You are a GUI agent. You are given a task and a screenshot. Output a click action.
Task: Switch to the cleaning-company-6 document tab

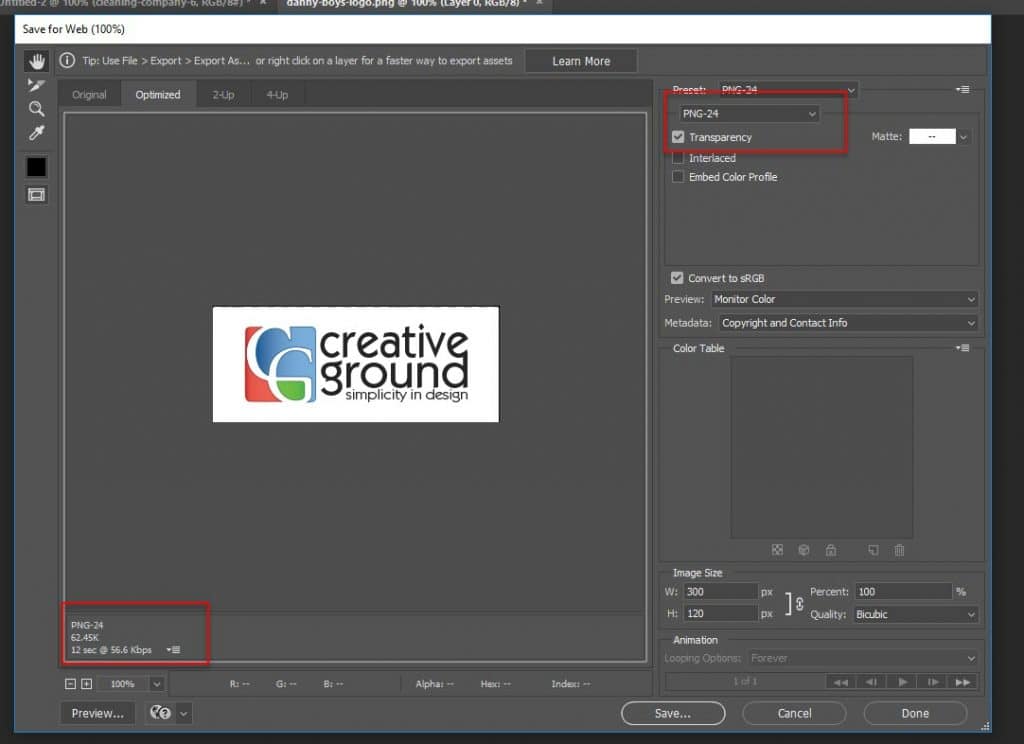coord(134,4)
